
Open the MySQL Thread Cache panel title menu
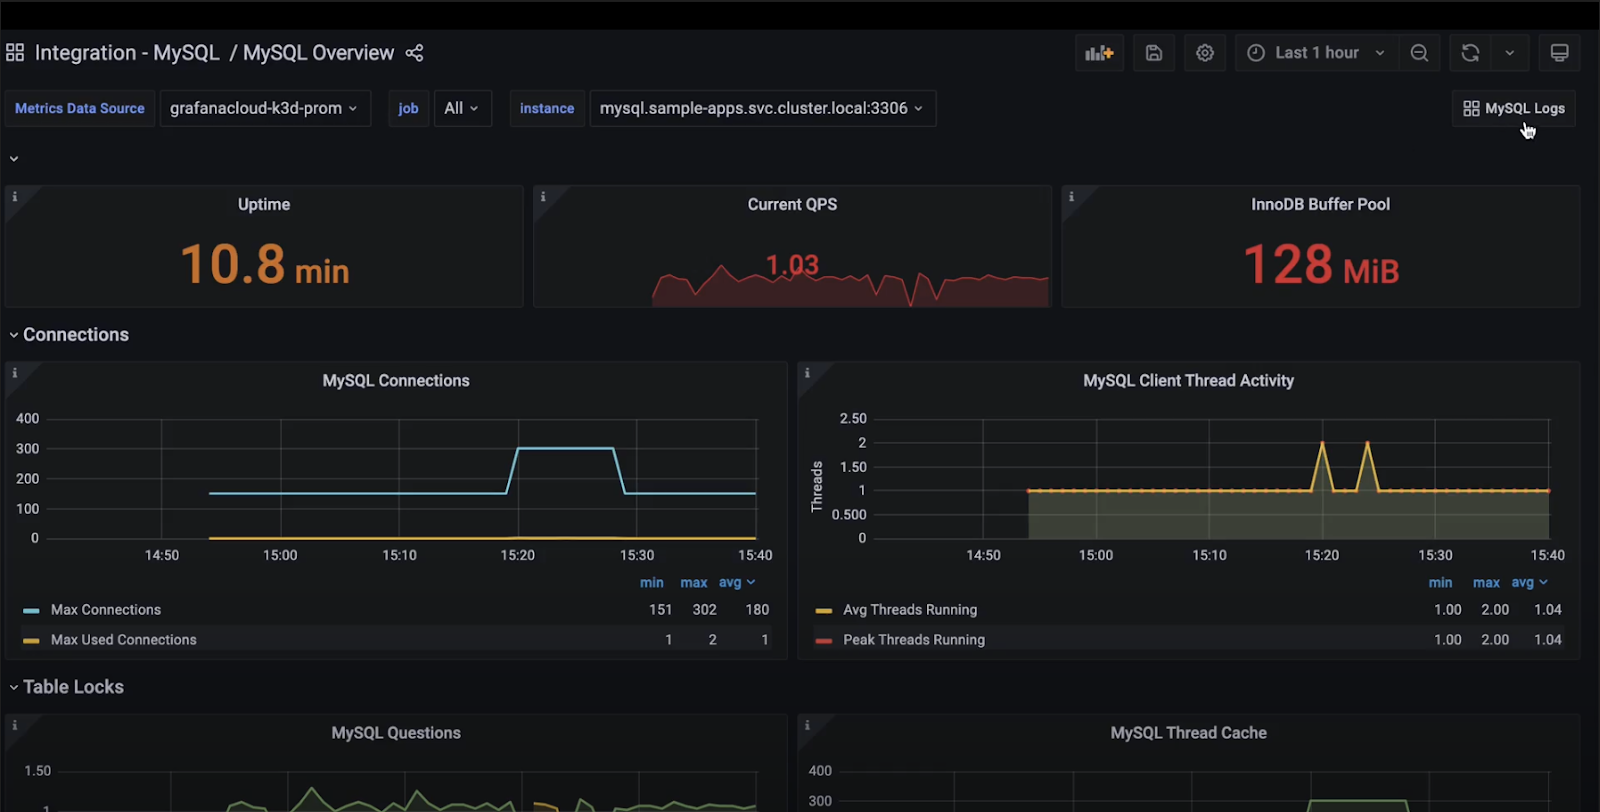1188,733
